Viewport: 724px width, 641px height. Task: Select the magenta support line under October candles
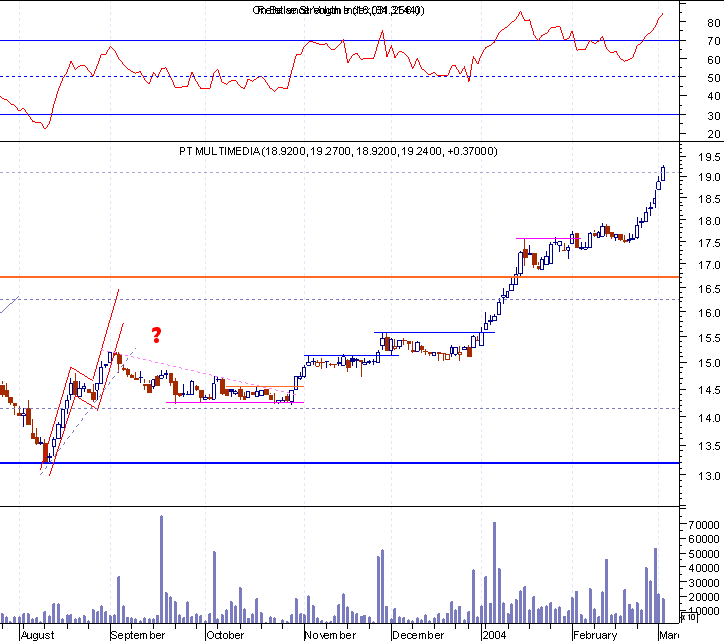235,402
